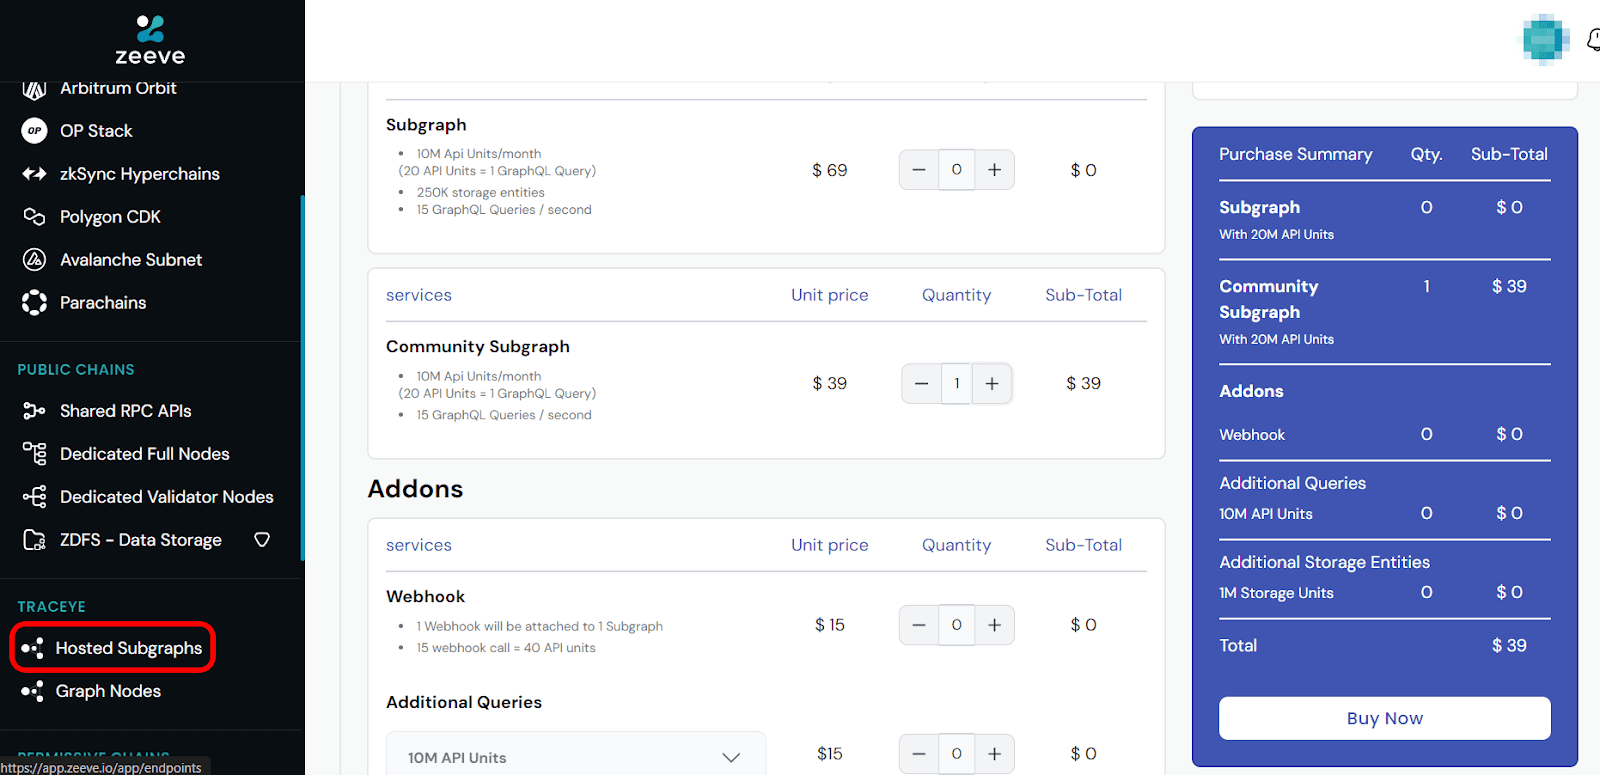Open Avalanche Subnet page
The image size is (1600, 775).
(131, 260)
